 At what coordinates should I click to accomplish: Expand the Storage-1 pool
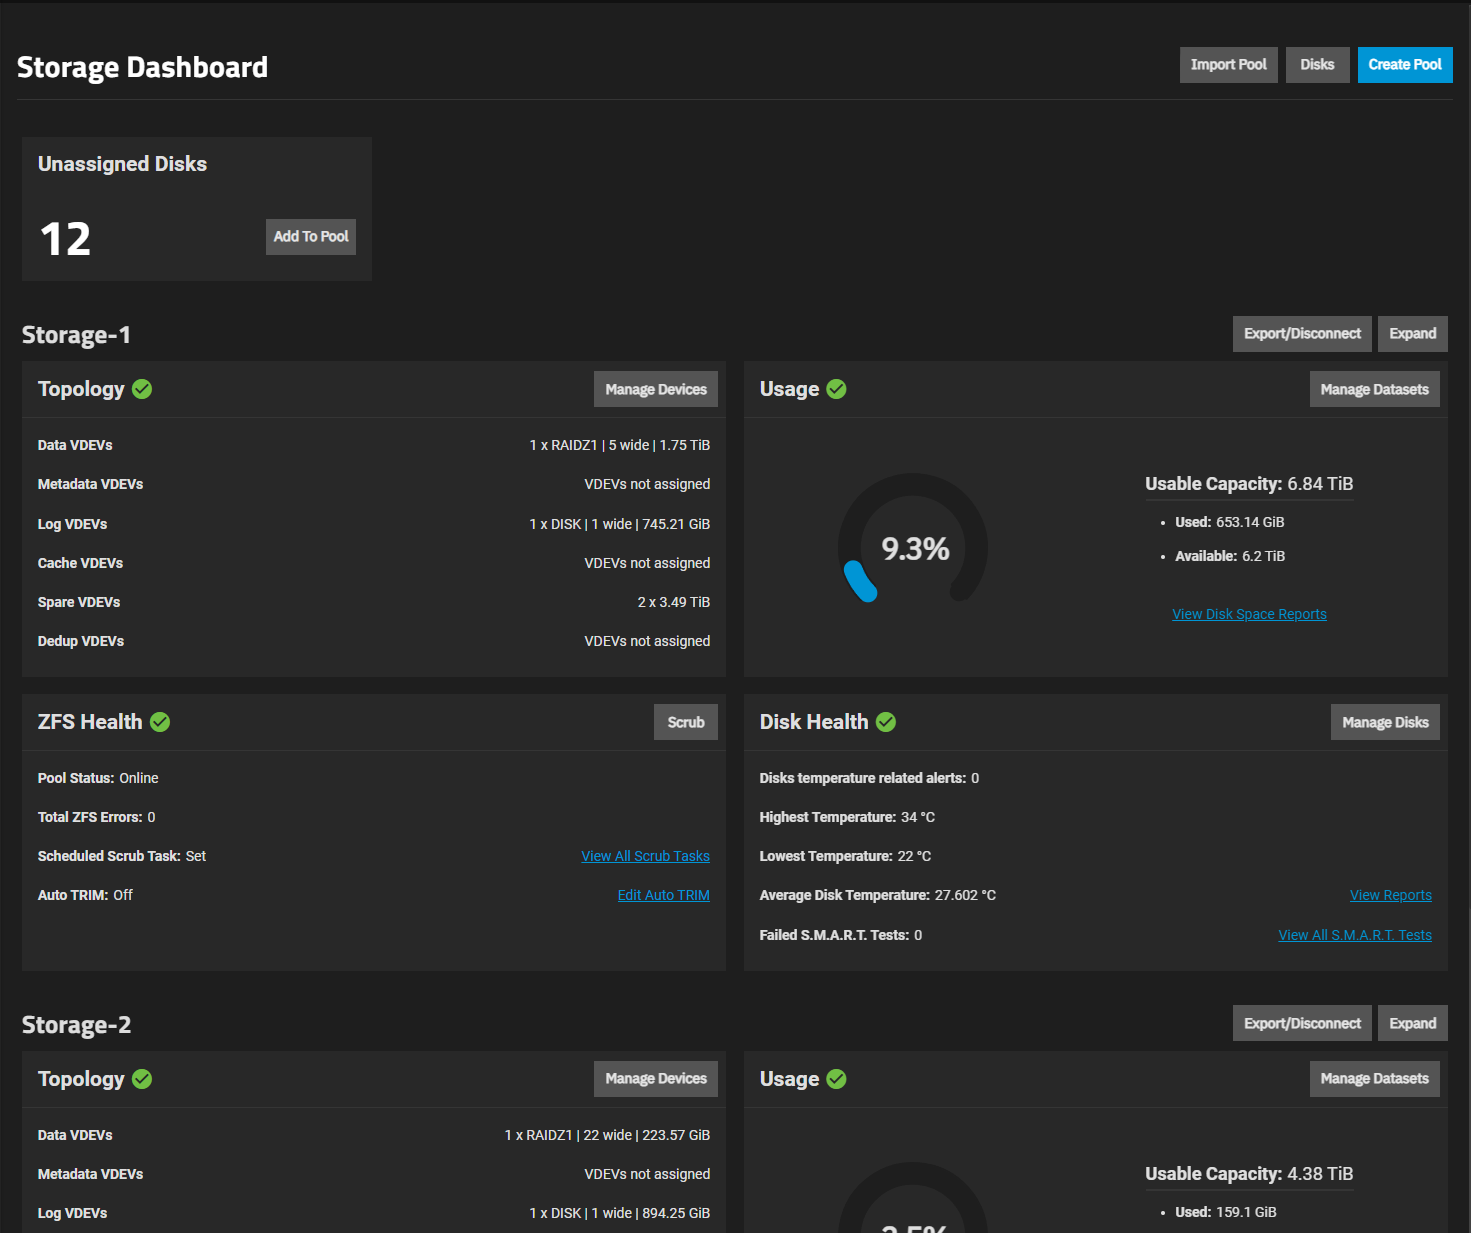(1412, 334)
